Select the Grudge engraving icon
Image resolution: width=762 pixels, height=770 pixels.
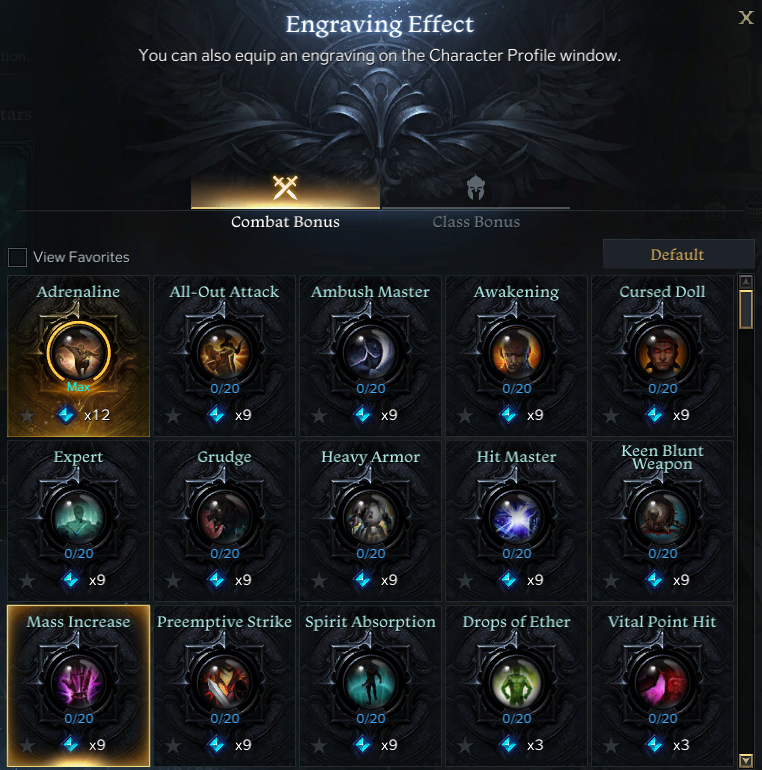coord(224,518)
